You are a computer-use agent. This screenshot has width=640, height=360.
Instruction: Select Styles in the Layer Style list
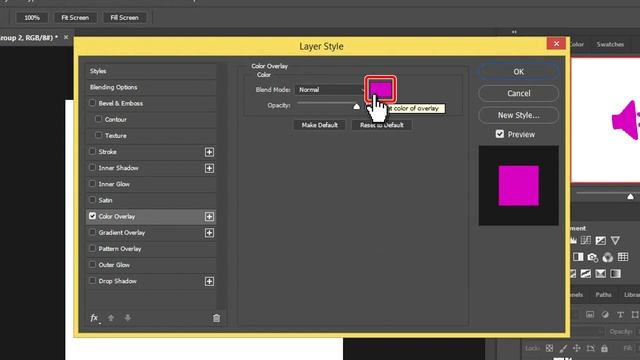151,71
